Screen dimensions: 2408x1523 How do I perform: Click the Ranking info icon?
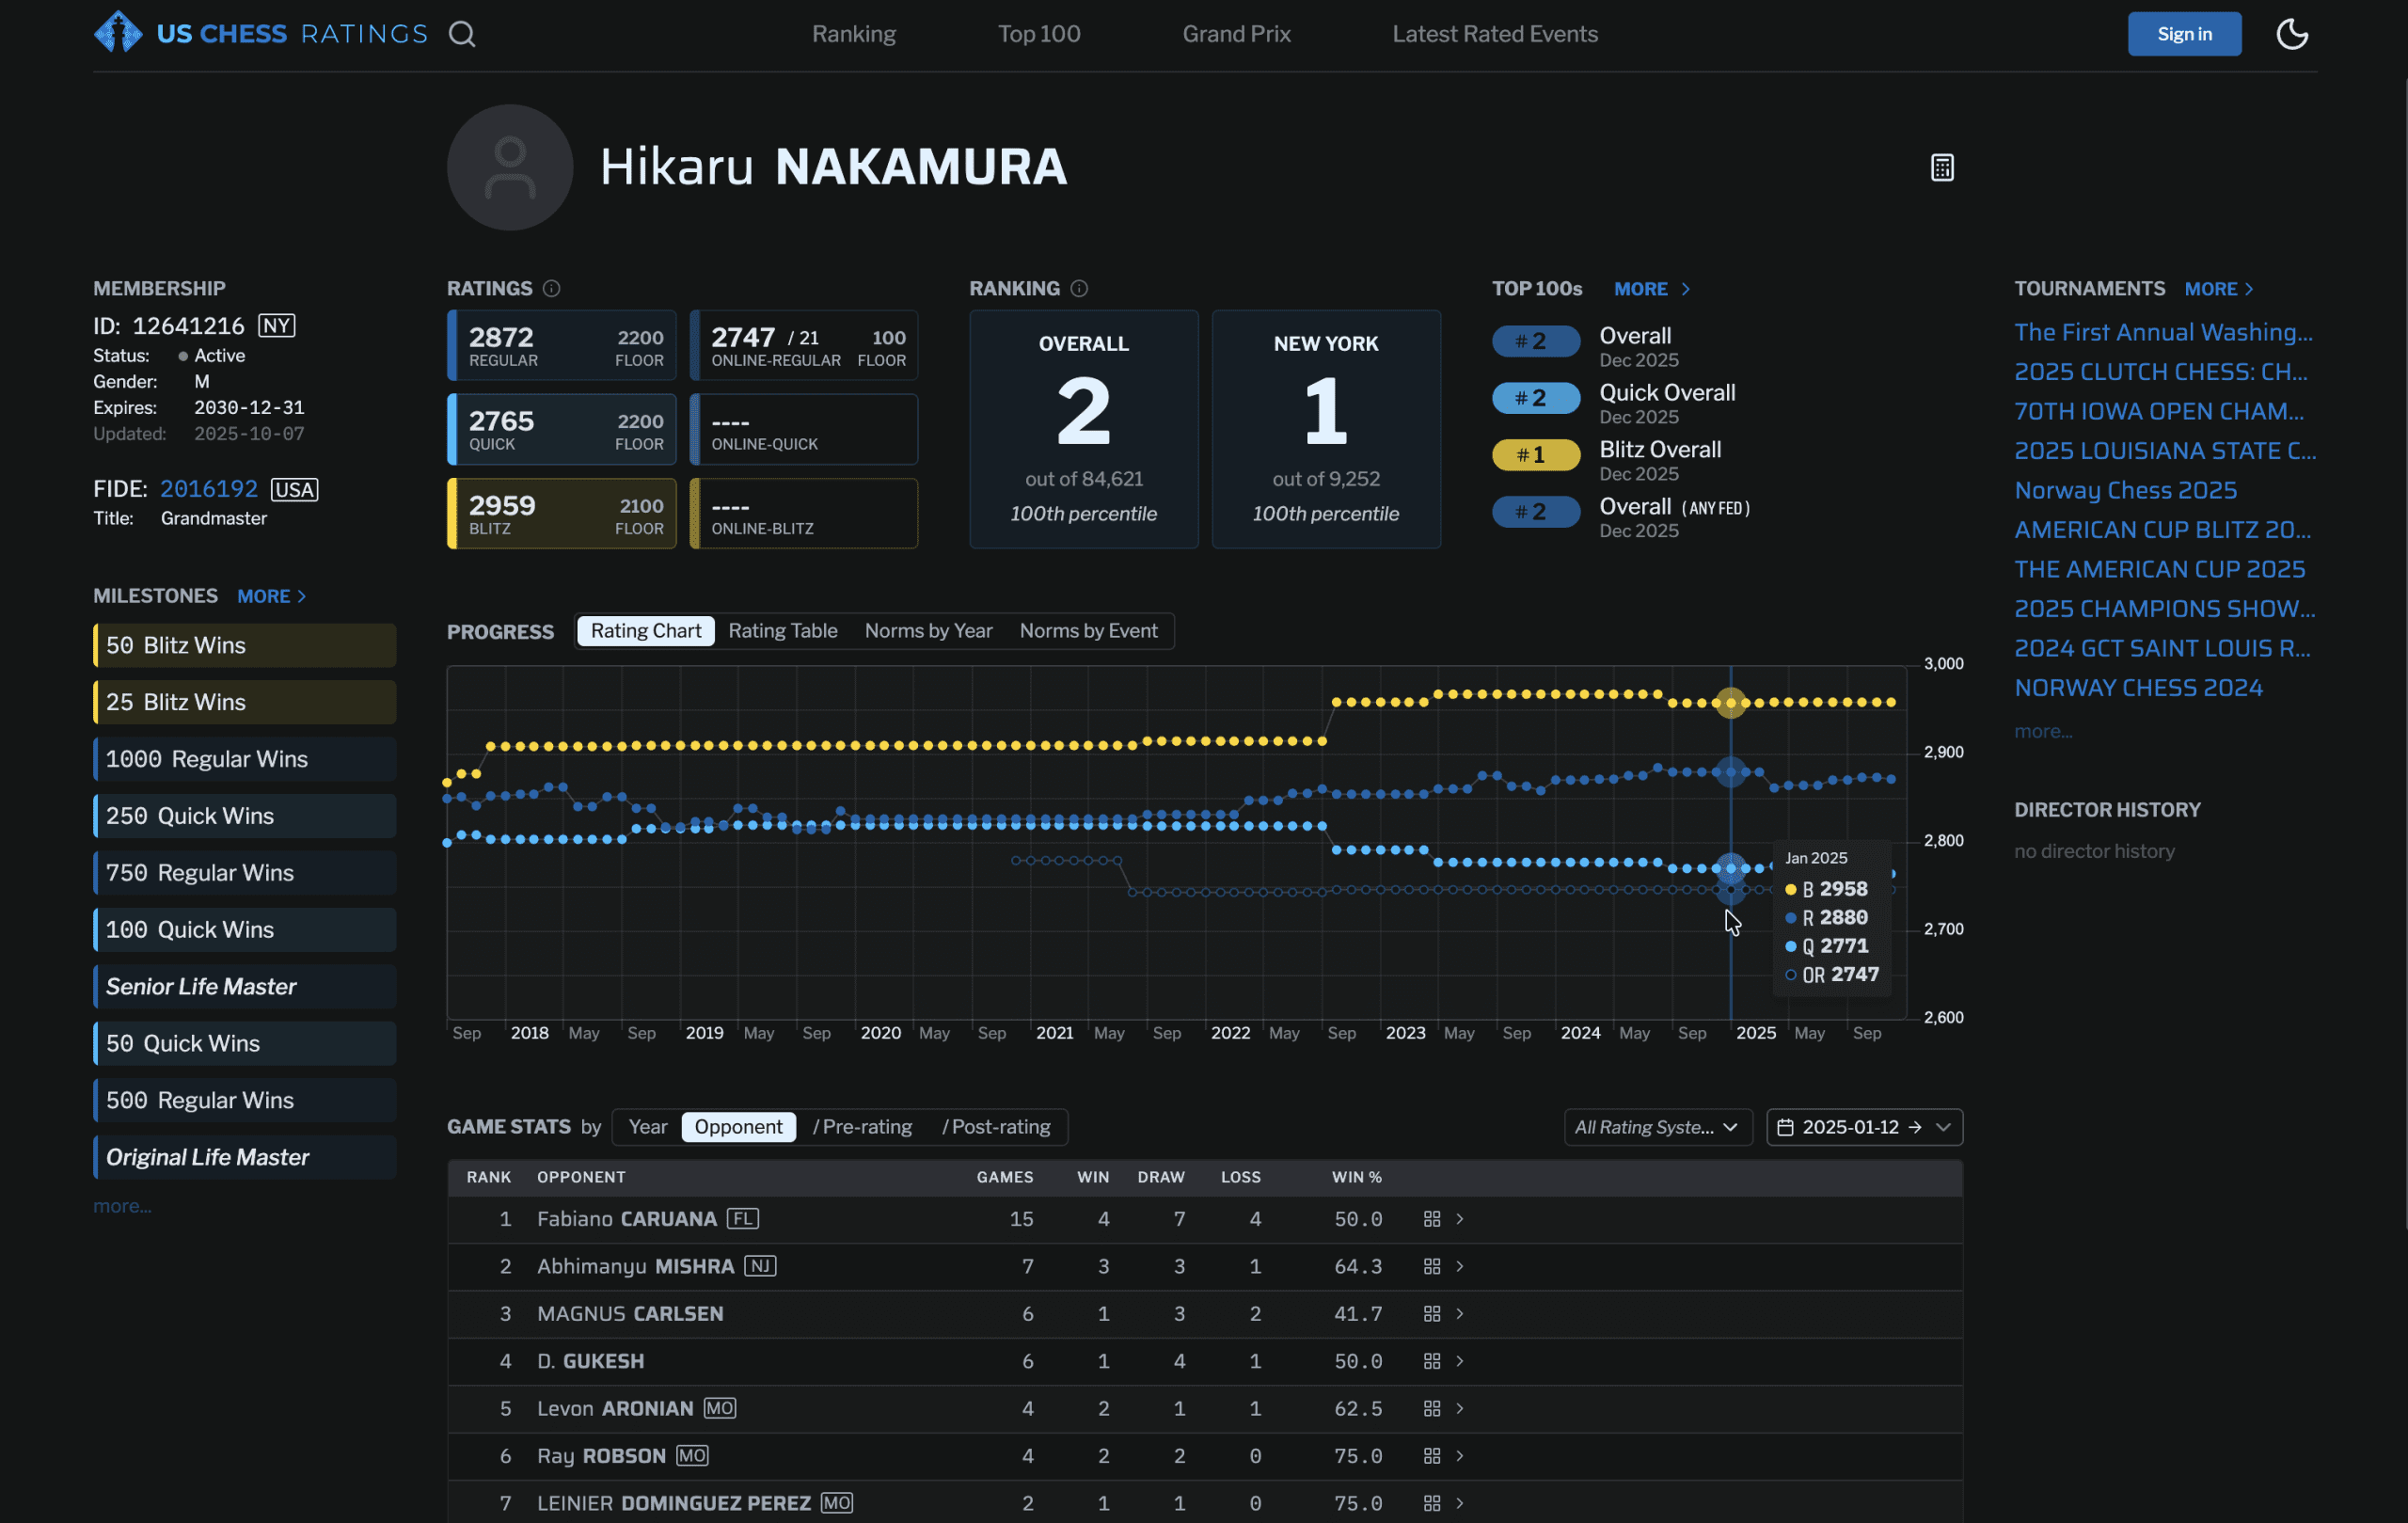click(x=1078, y=289)
